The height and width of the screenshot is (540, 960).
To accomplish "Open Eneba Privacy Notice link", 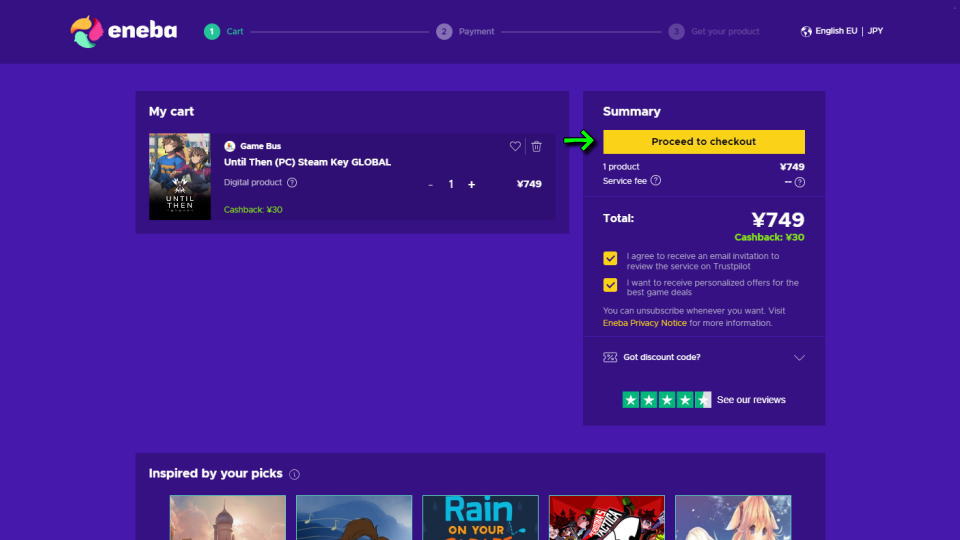I will tap(644, 323).
